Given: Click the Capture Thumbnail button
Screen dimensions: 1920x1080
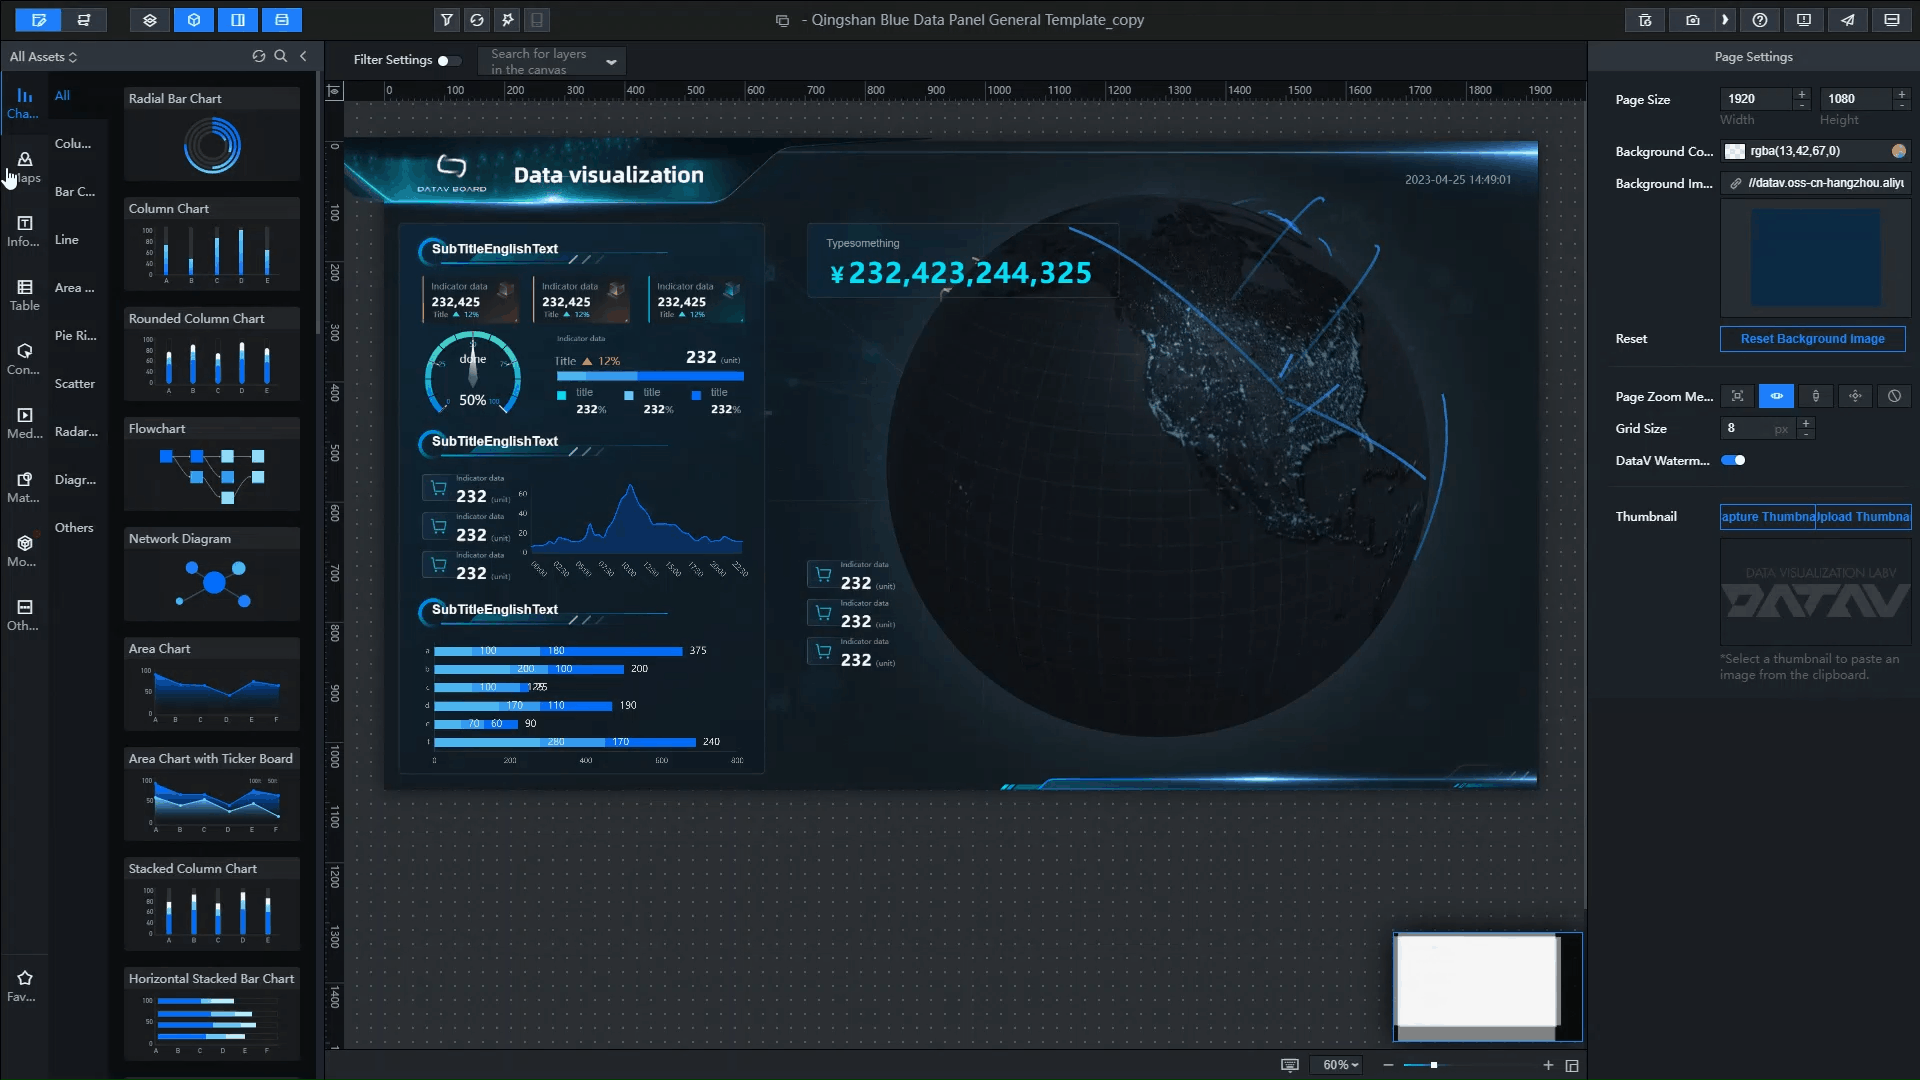Looking at the screenshot, I should [x=1767, y=517].
